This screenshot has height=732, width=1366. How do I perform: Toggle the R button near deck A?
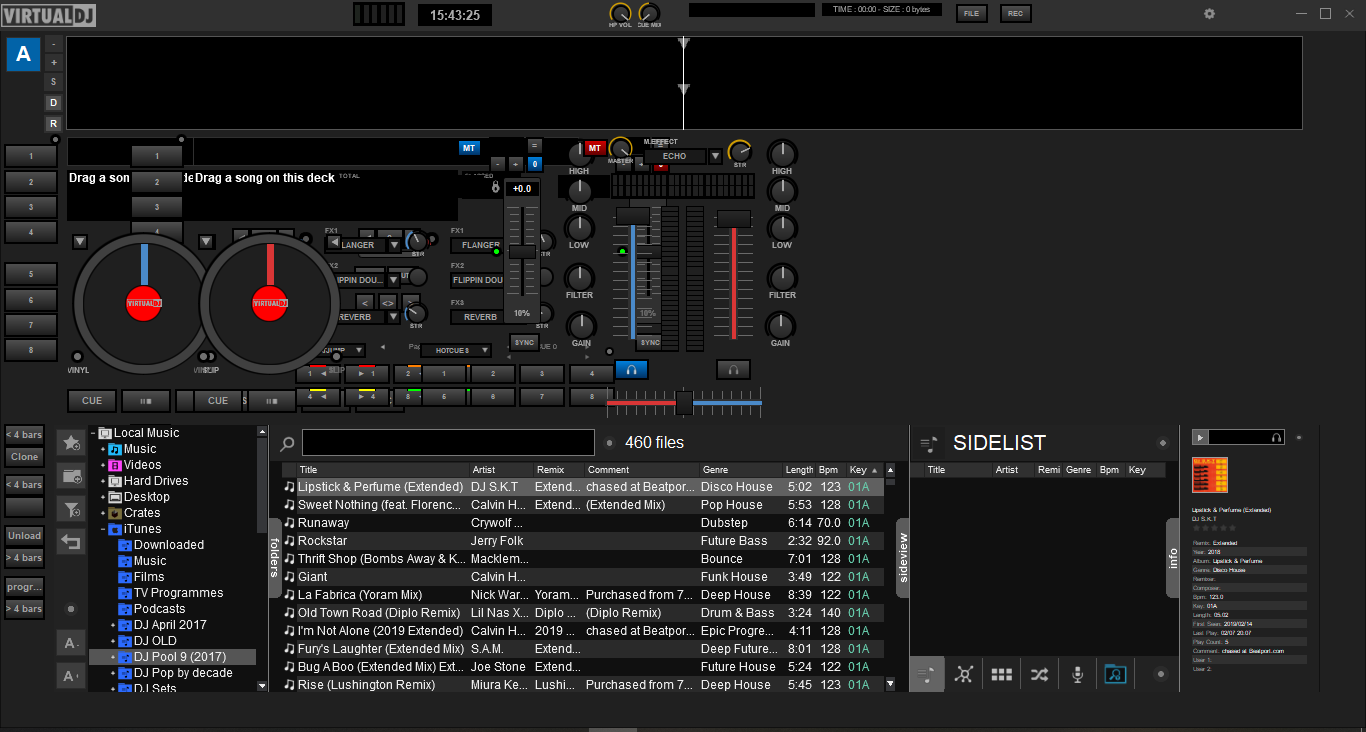coord(54,124)
